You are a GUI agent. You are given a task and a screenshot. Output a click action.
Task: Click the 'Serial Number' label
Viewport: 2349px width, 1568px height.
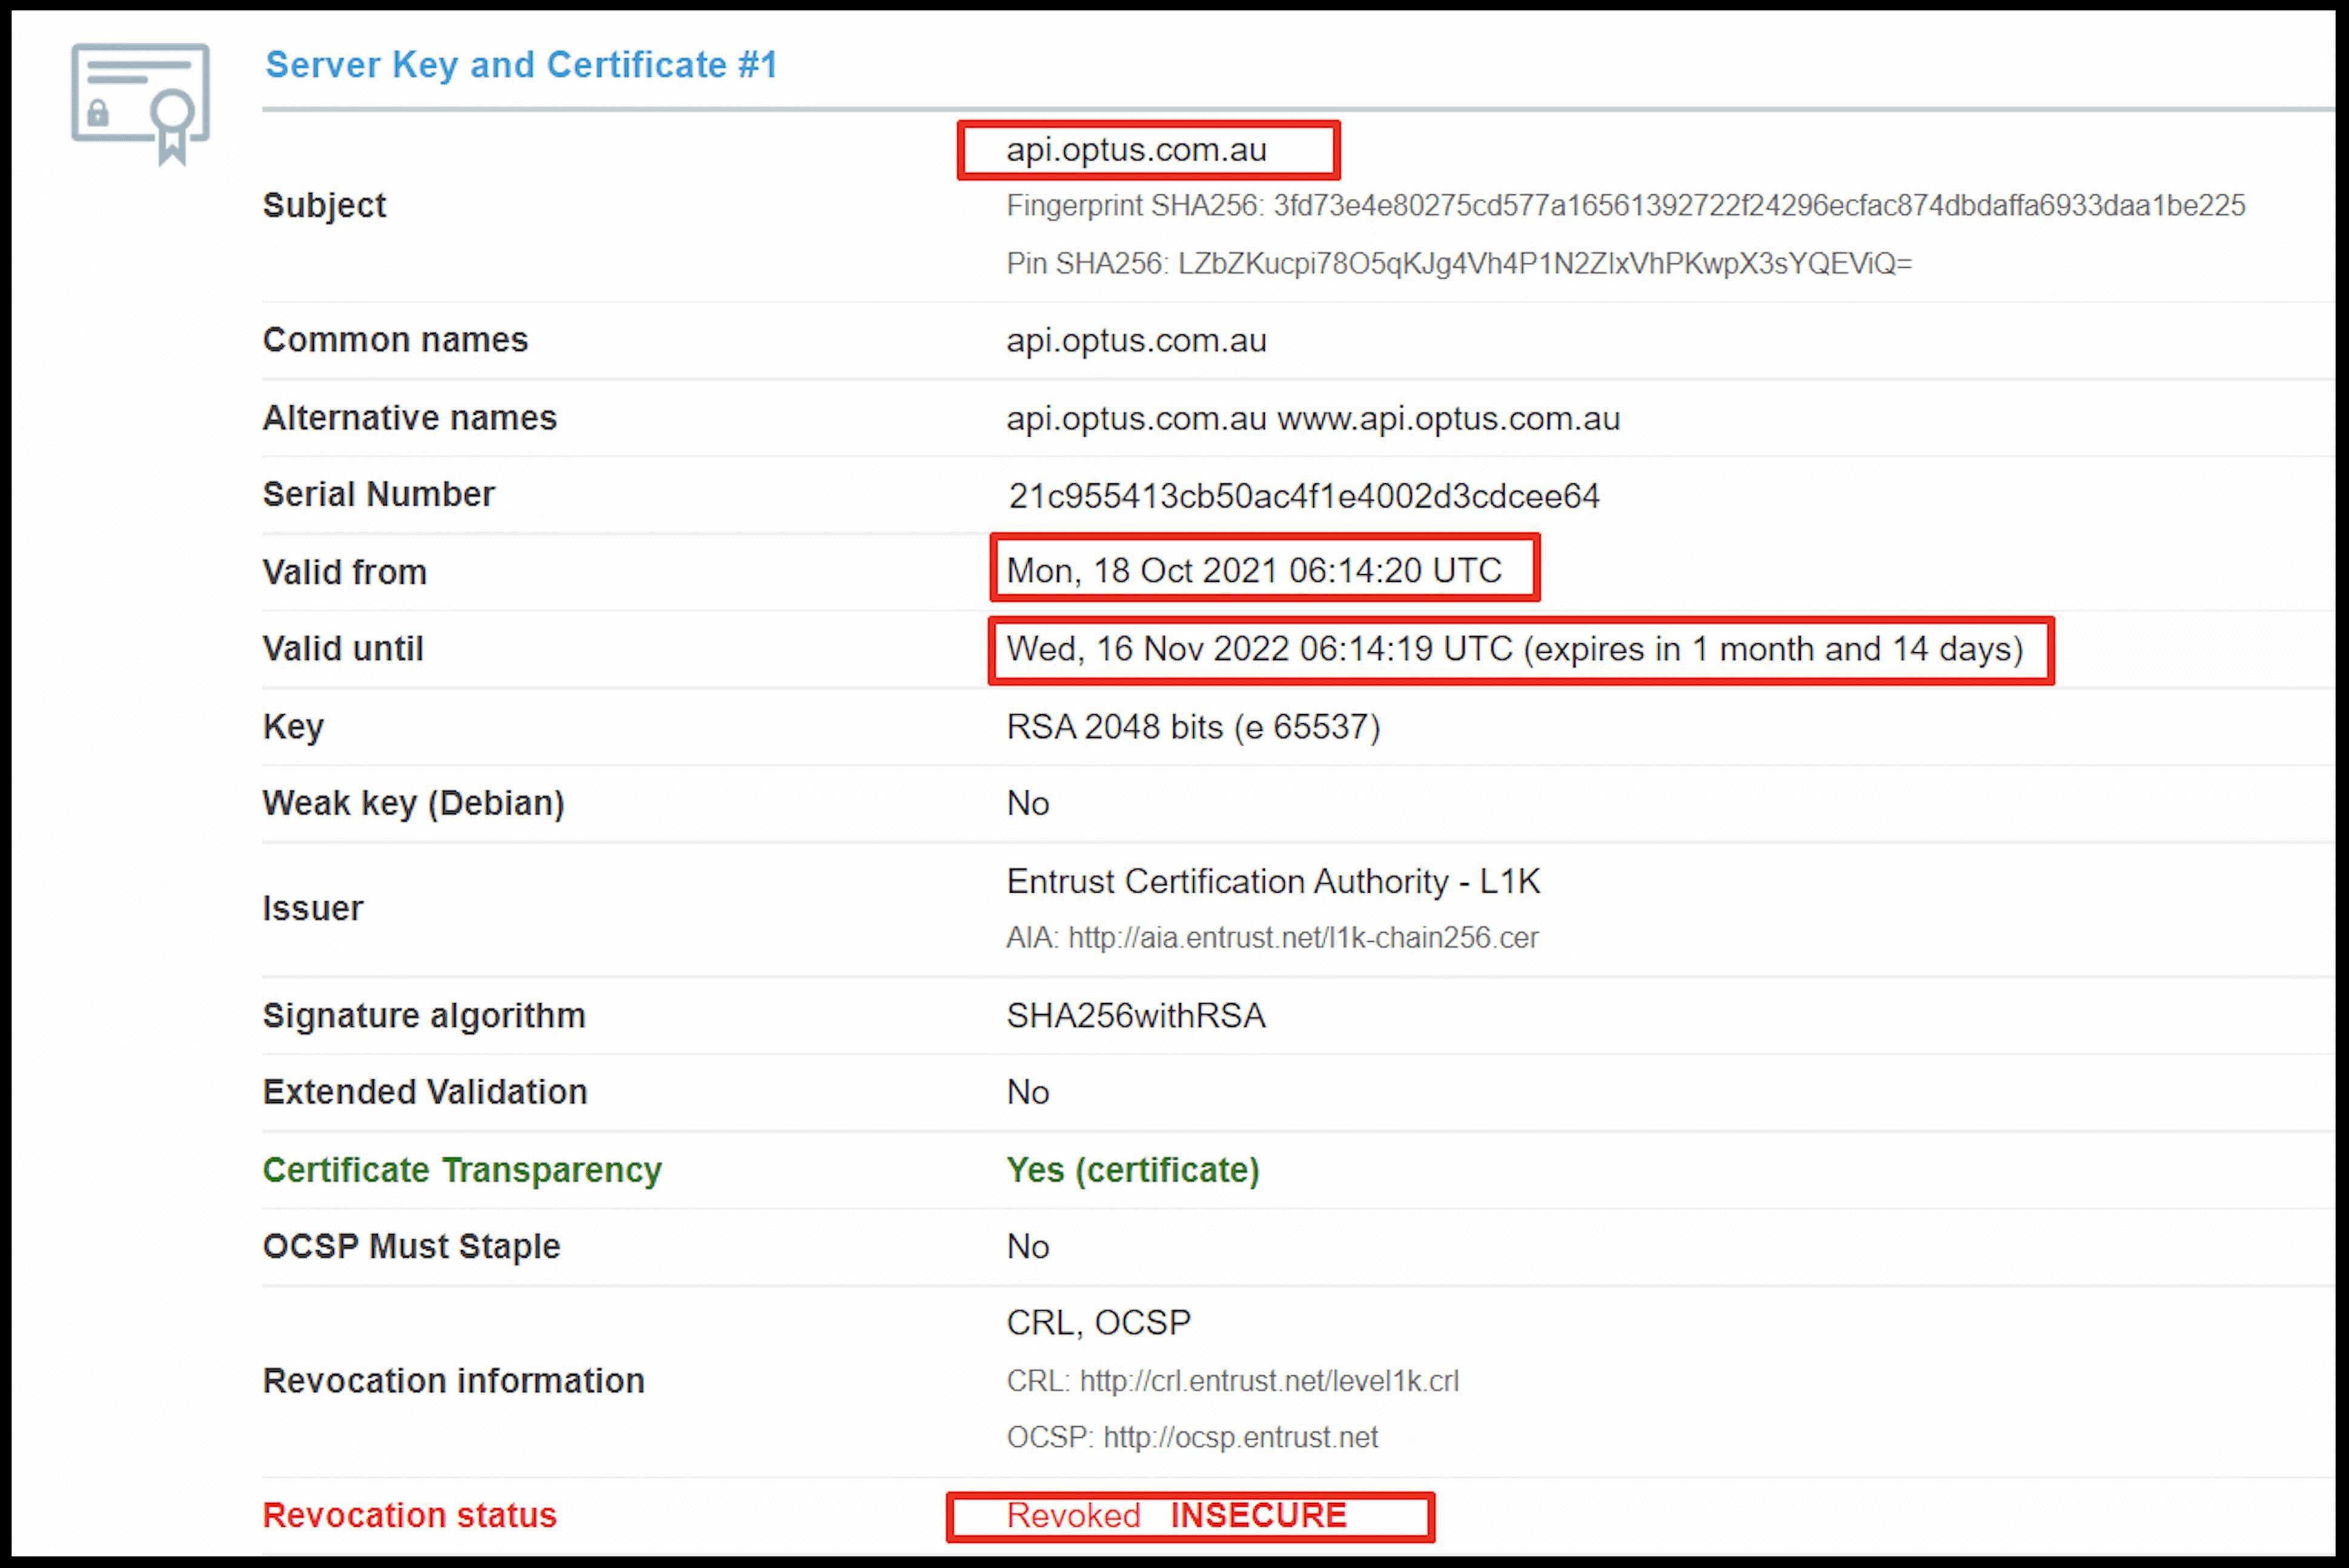378,495
